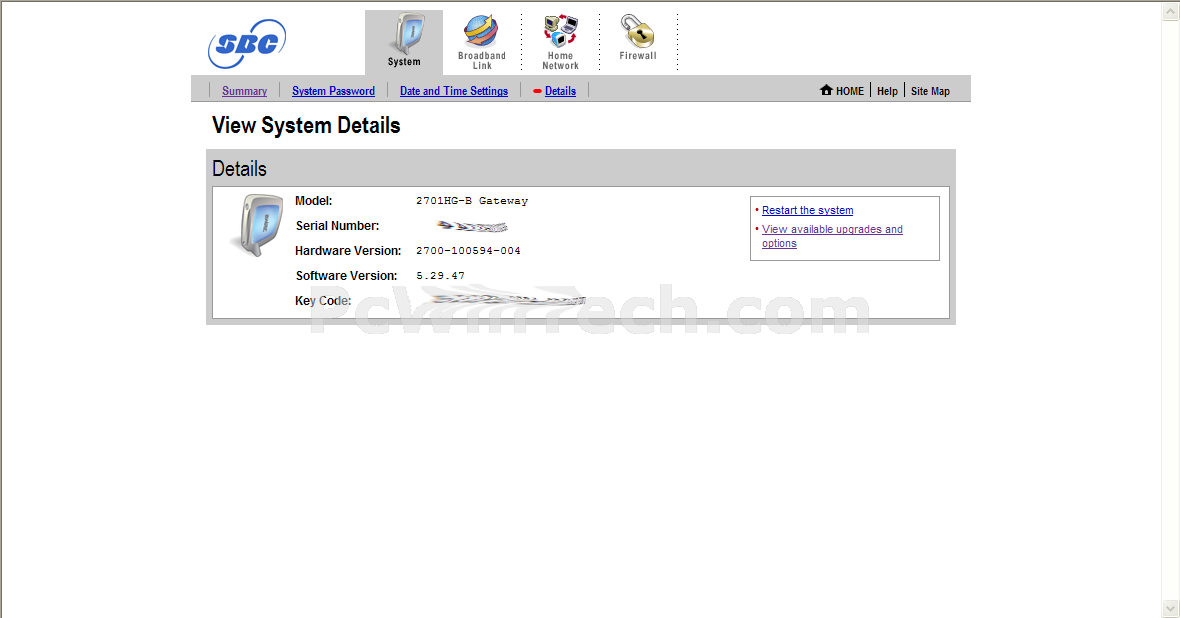The image size is (1180, 618).
Task: Click the Details section header
Action: pos(239,169)
